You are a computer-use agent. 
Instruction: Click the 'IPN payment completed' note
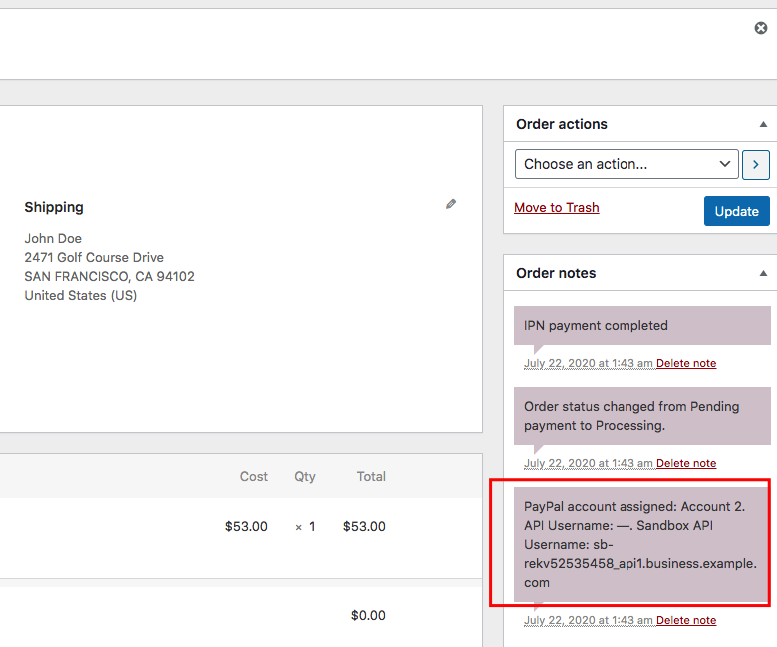(595, 325)
